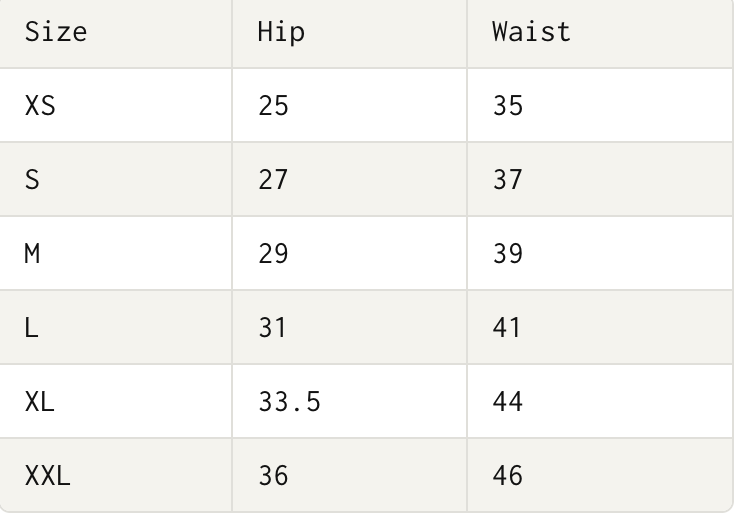Click the hip value 33.5

click(x=289, y=401)
